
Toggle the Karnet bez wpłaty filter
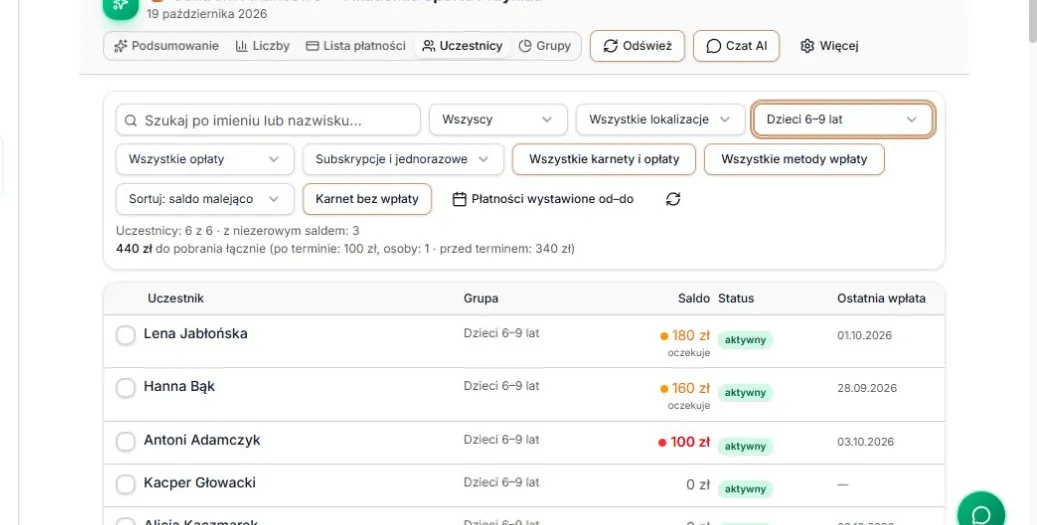click(x=367, y=199)
